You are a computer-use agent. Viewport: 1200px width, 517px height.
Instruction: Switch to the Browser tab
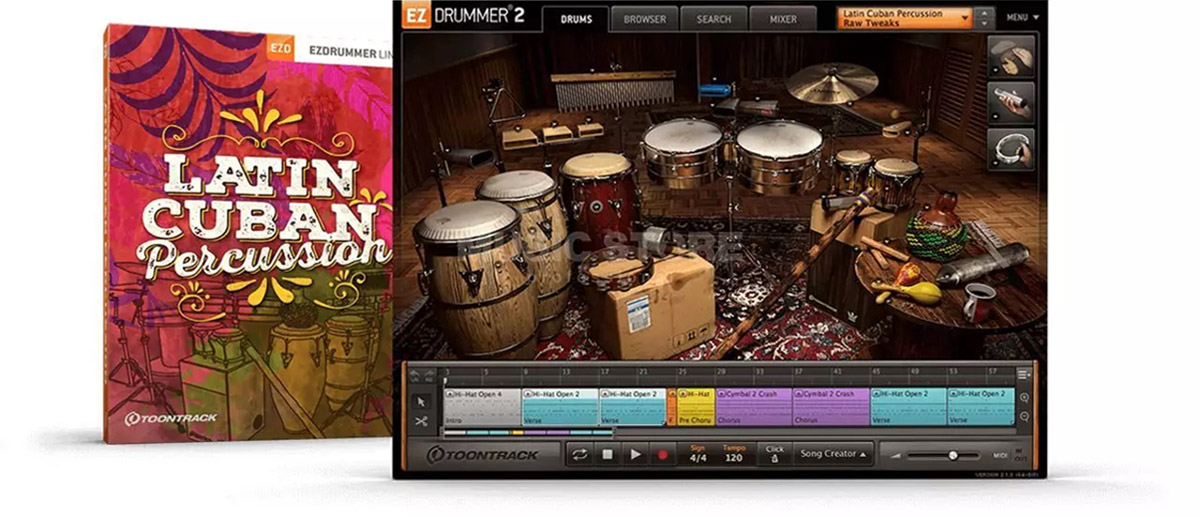point(644,19)
